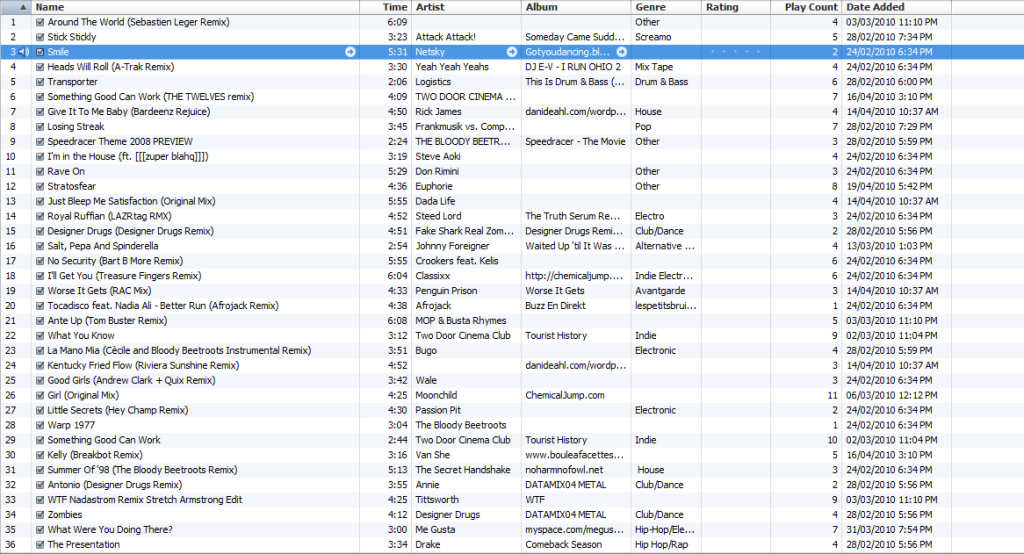Select the Girl (Original Mix) track

(x=83, y=395)
